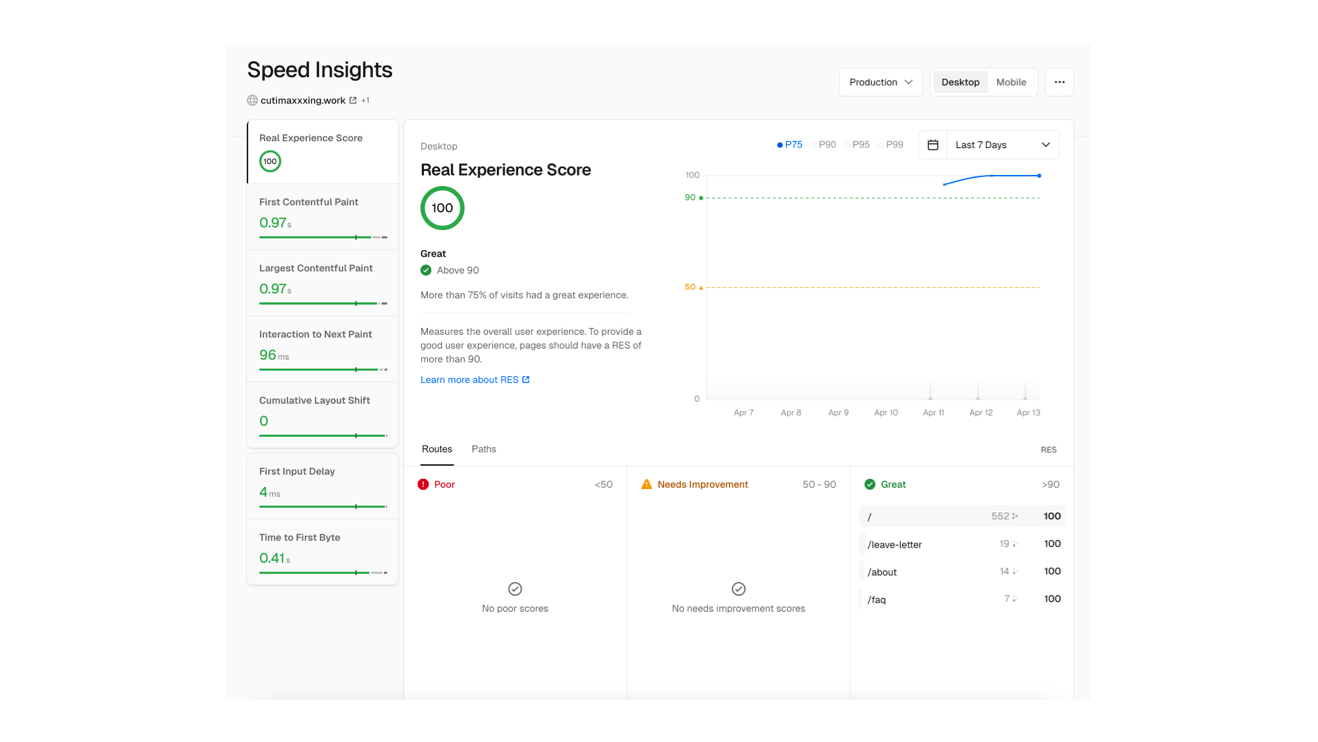
Task: Open the more options ellipsis menu
Action: pos(1059,82)
